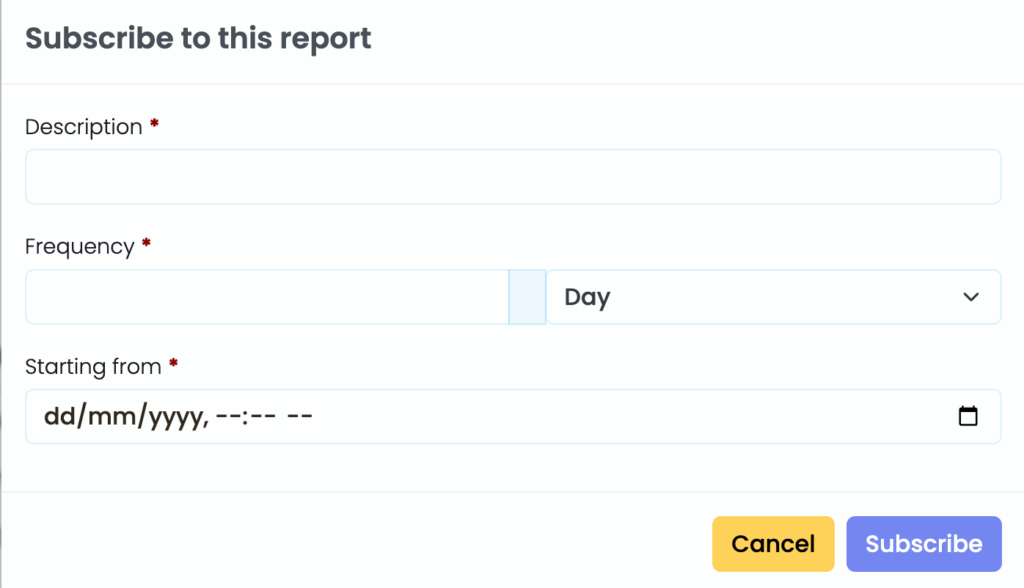
Task: Expand the Day frequency unit selector
Action: tap(773, 297)
